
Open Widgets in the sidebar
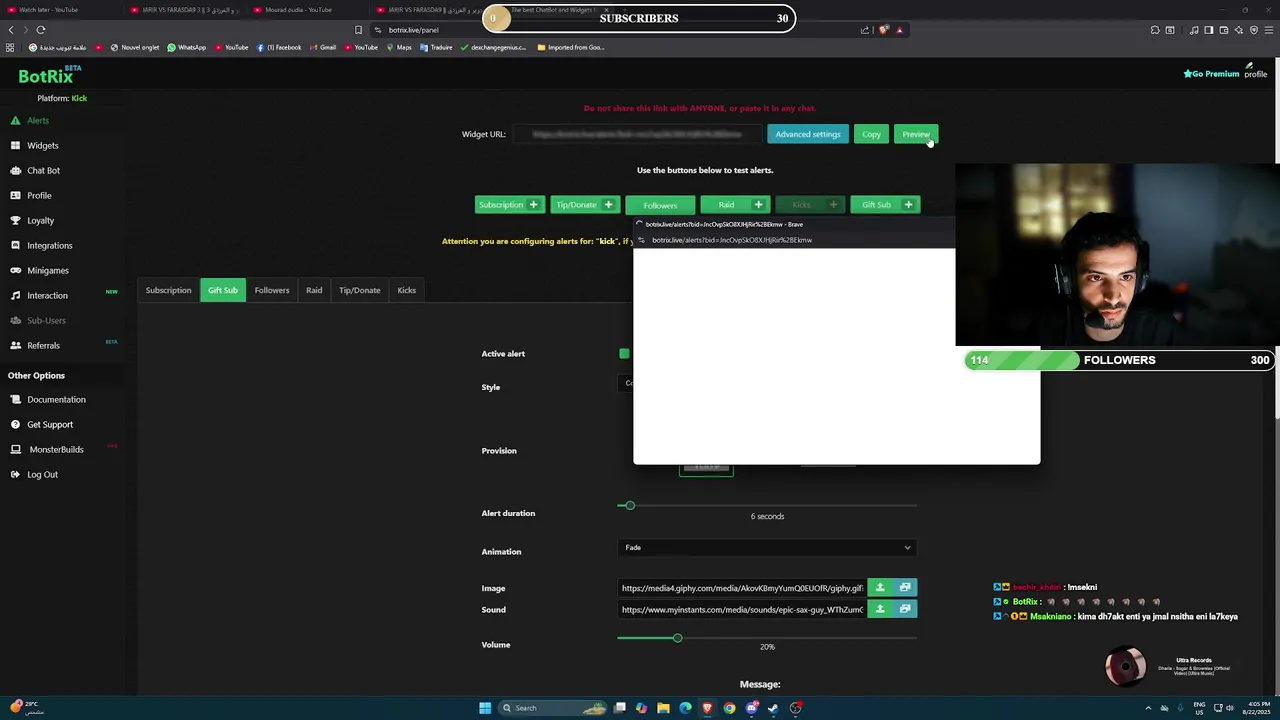pos(42,145)
